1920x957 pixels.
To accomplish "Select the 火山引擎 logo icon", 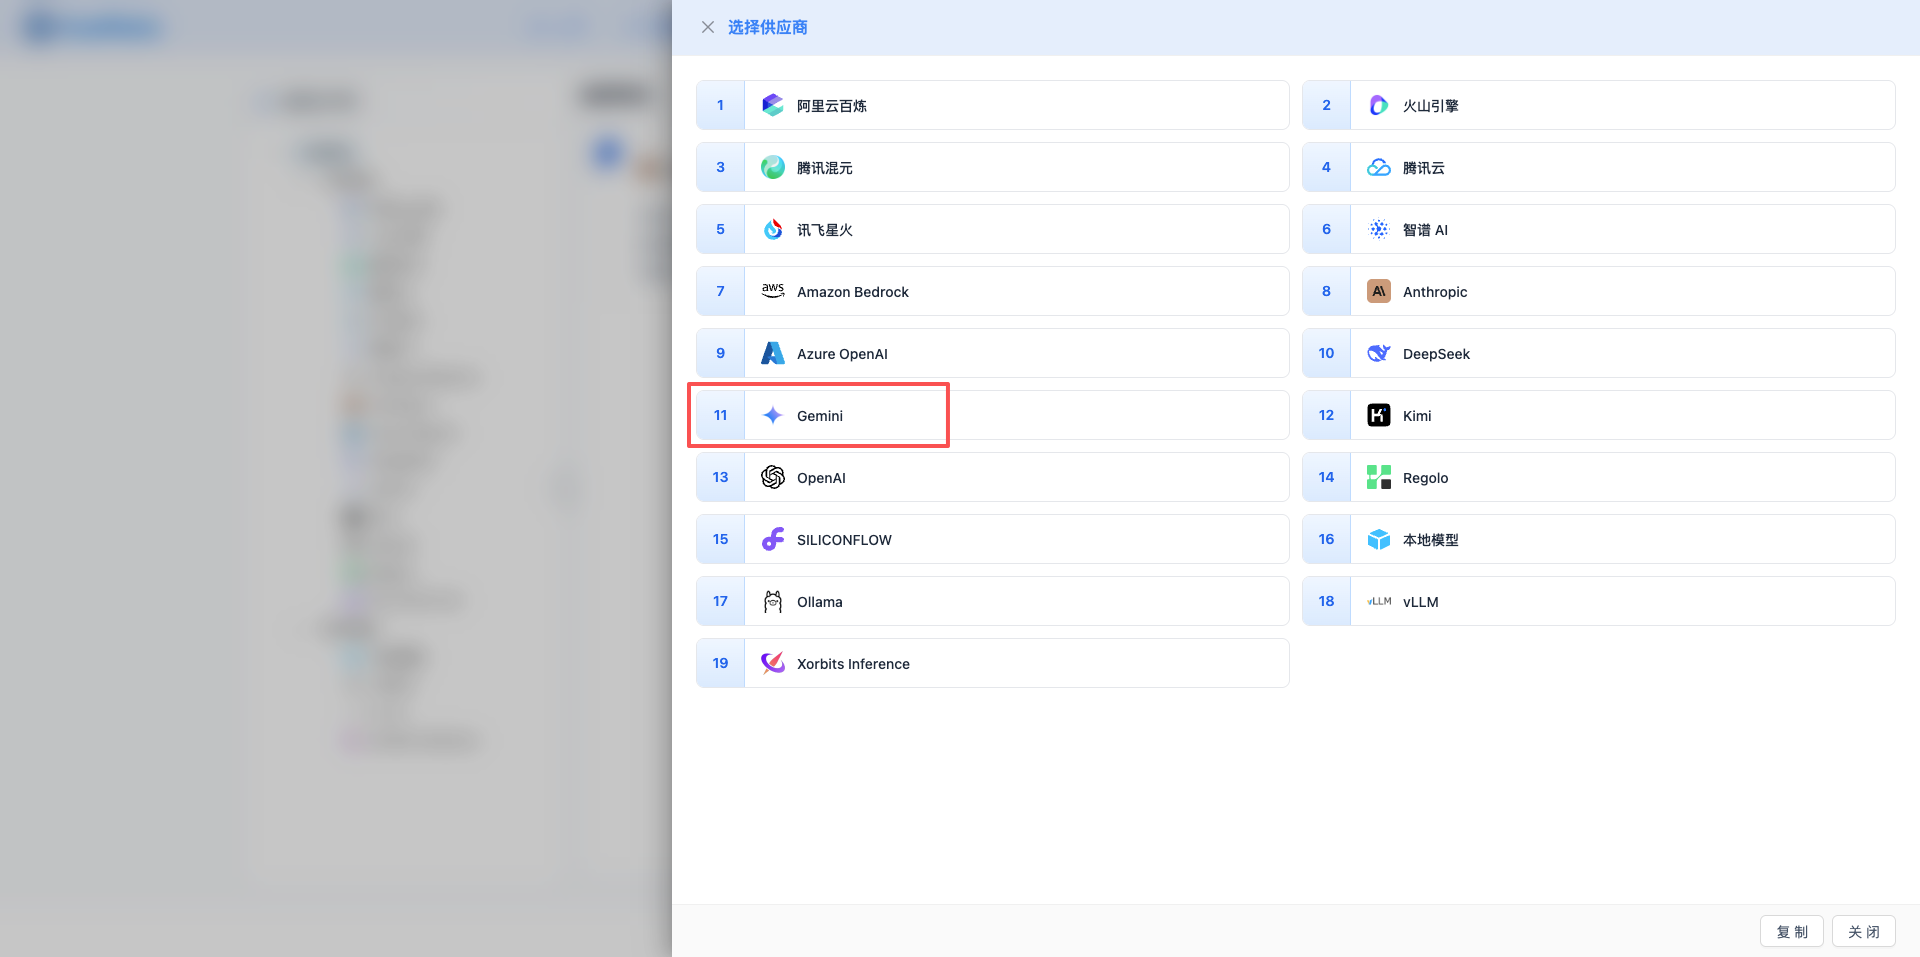I will point(1378,105).
